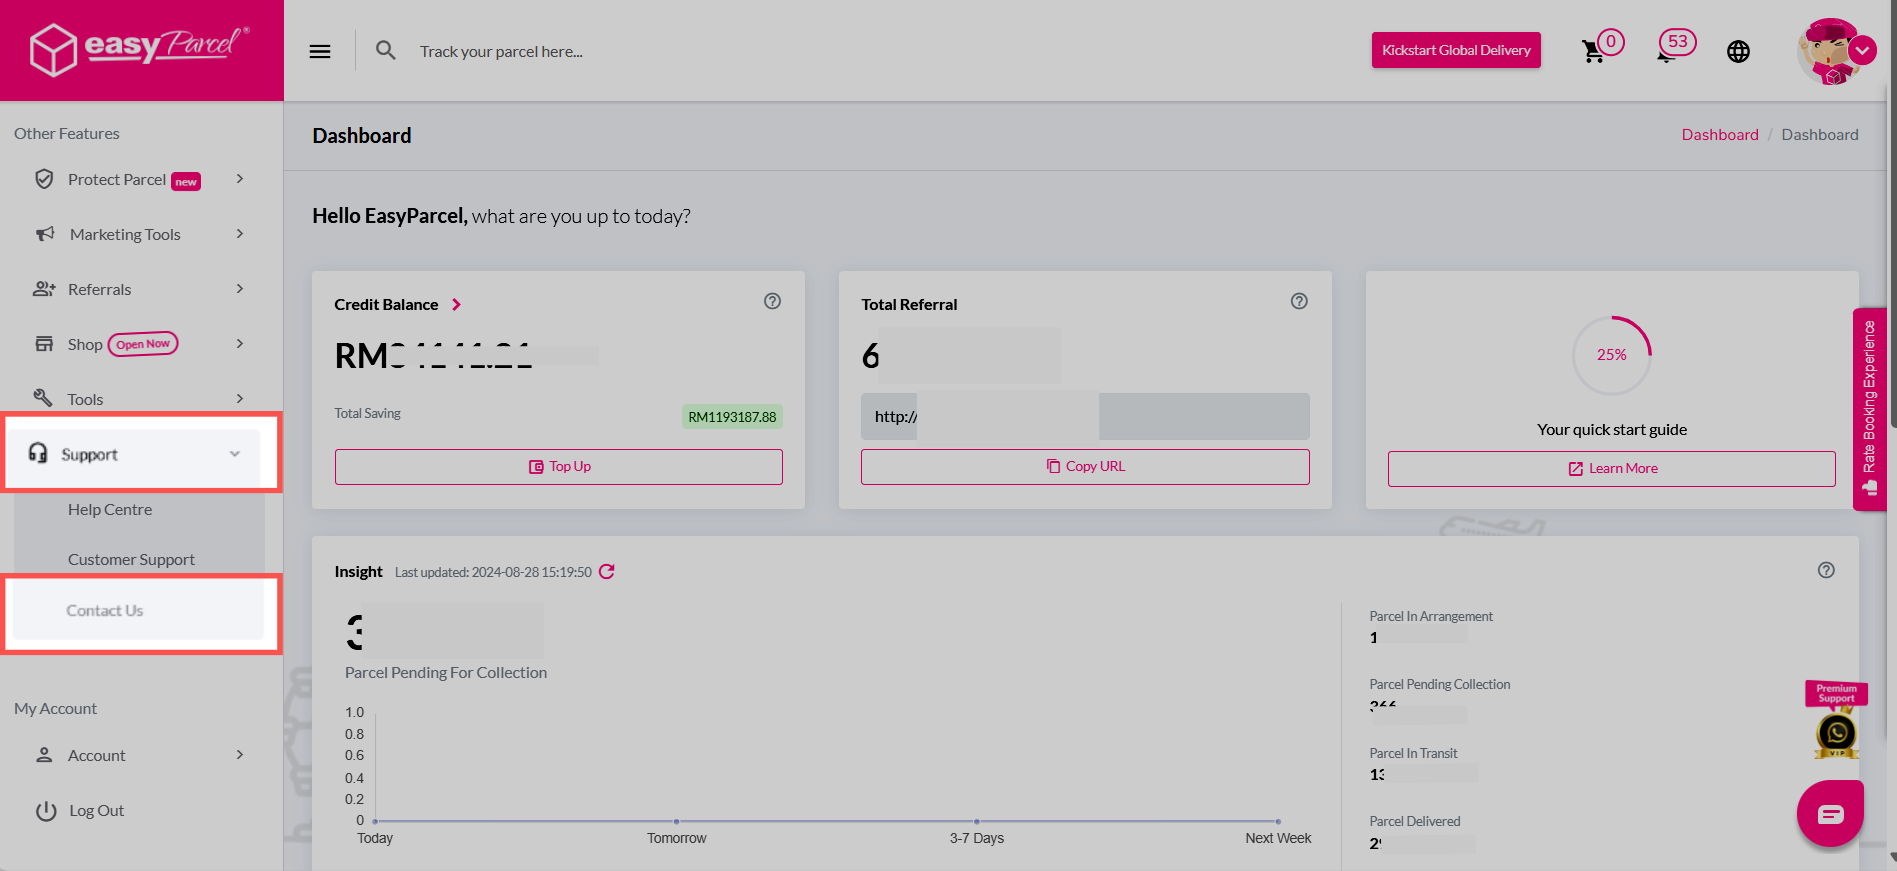This screenshot has width=1897, height=871.
Task: Click Parcel Pending For Collection label
Action: click(x=446, y=673)
